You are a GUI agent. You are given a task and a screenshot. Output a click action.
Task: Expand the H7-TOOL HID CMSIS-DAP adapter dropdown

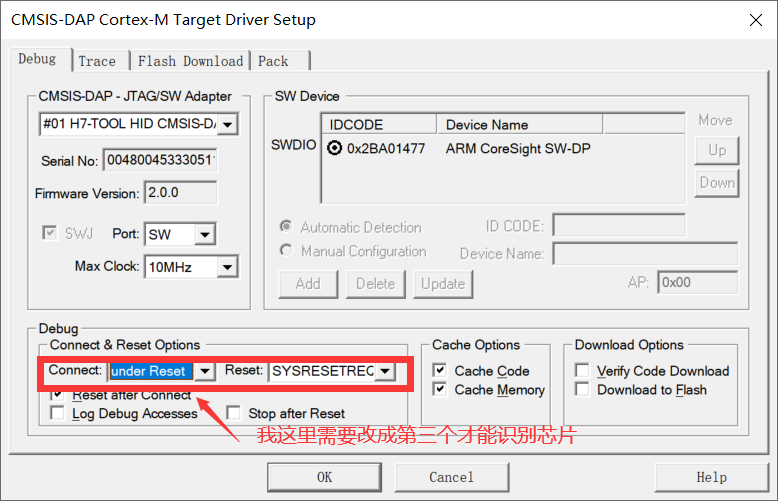point(228,124)
